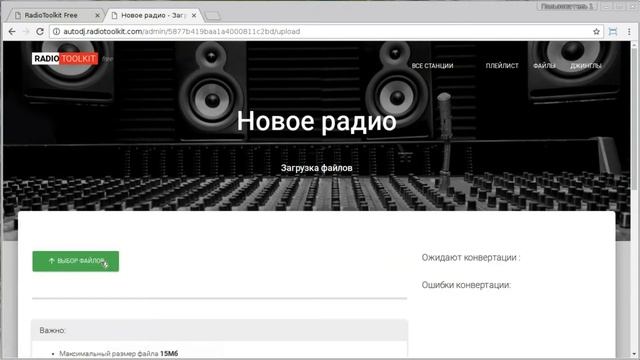Open the ФАЙЛЫ menu item
The width and height of the screenshot is (640, 360).
pos(544,66)
